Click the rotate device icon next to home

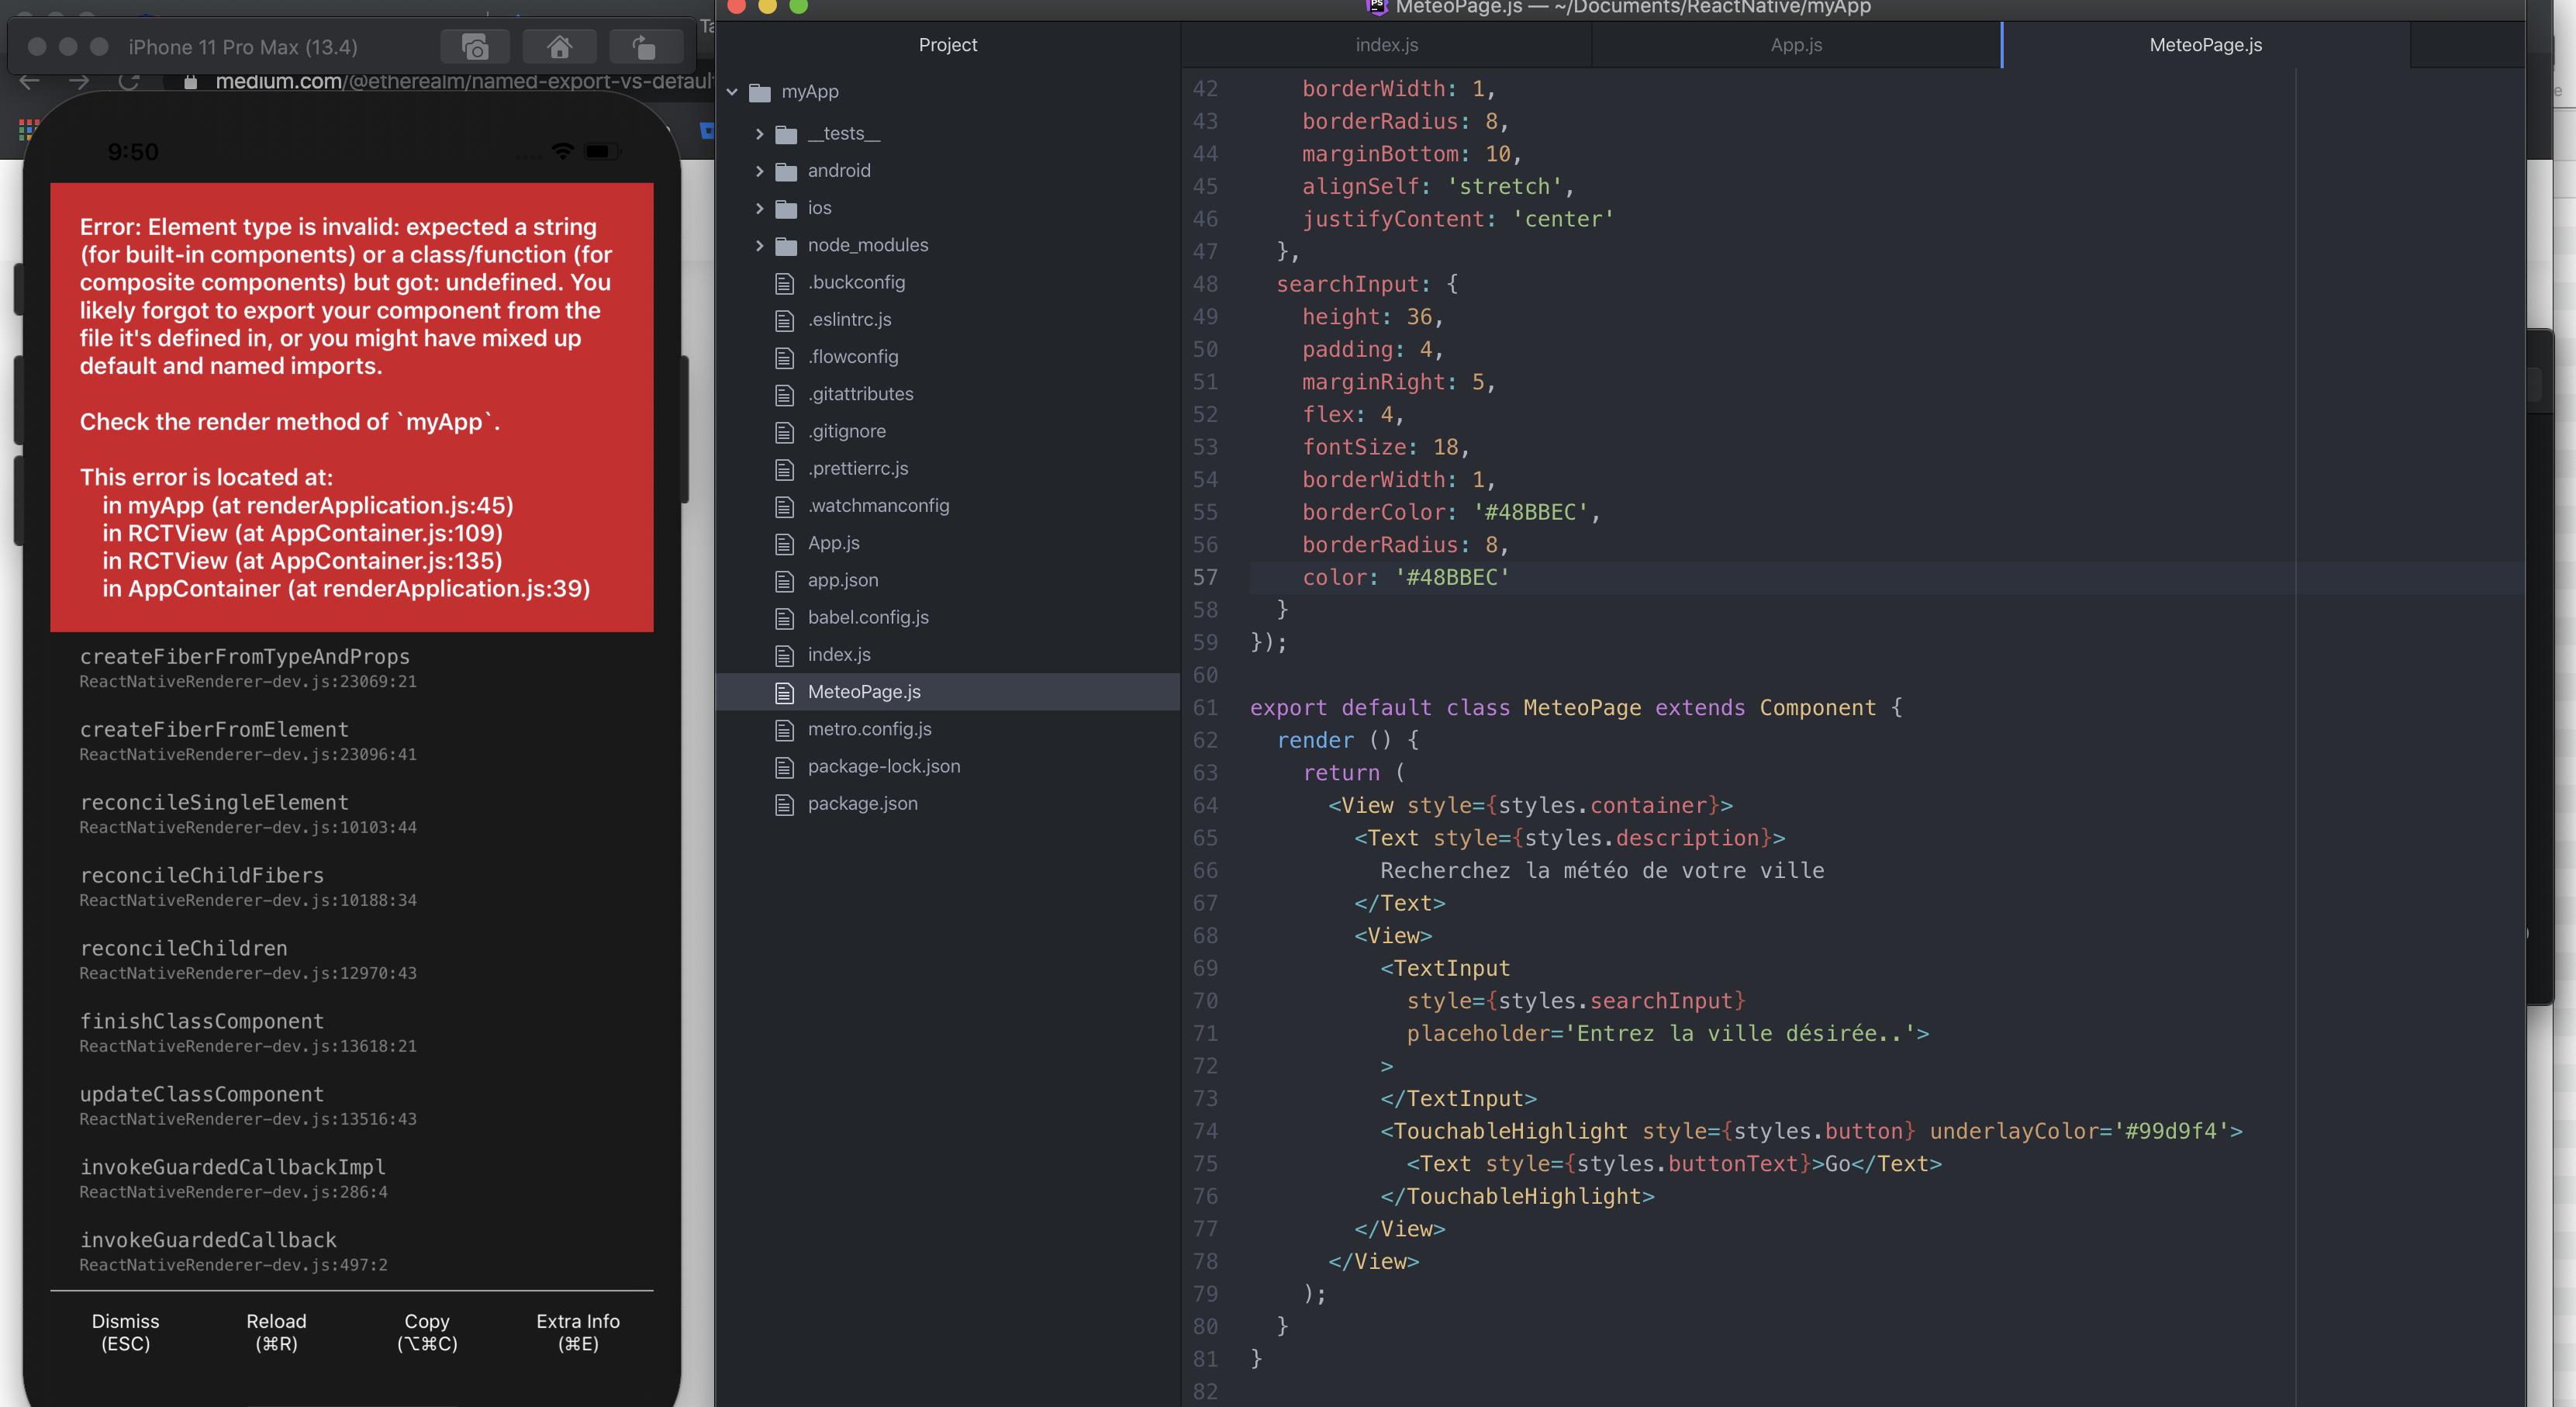pos(645,46)
